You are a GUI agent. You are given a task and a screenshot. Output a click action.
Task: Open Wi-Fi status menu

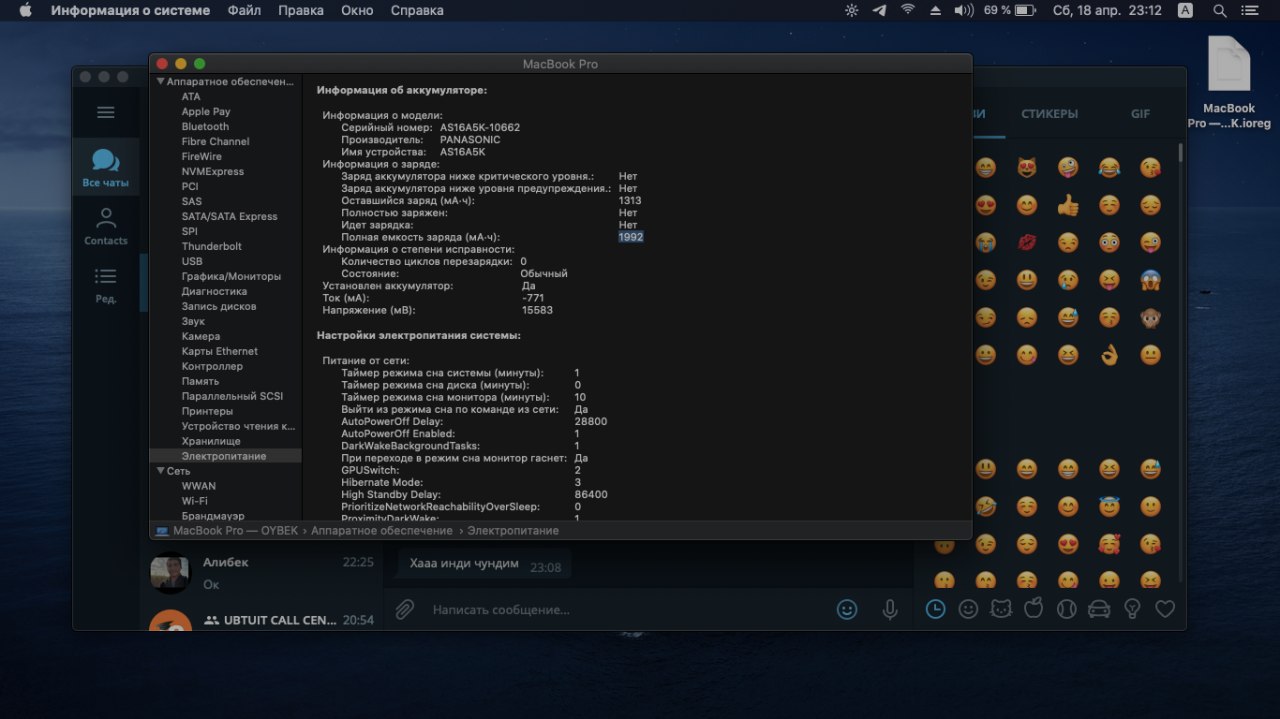[x=908, y=10]
